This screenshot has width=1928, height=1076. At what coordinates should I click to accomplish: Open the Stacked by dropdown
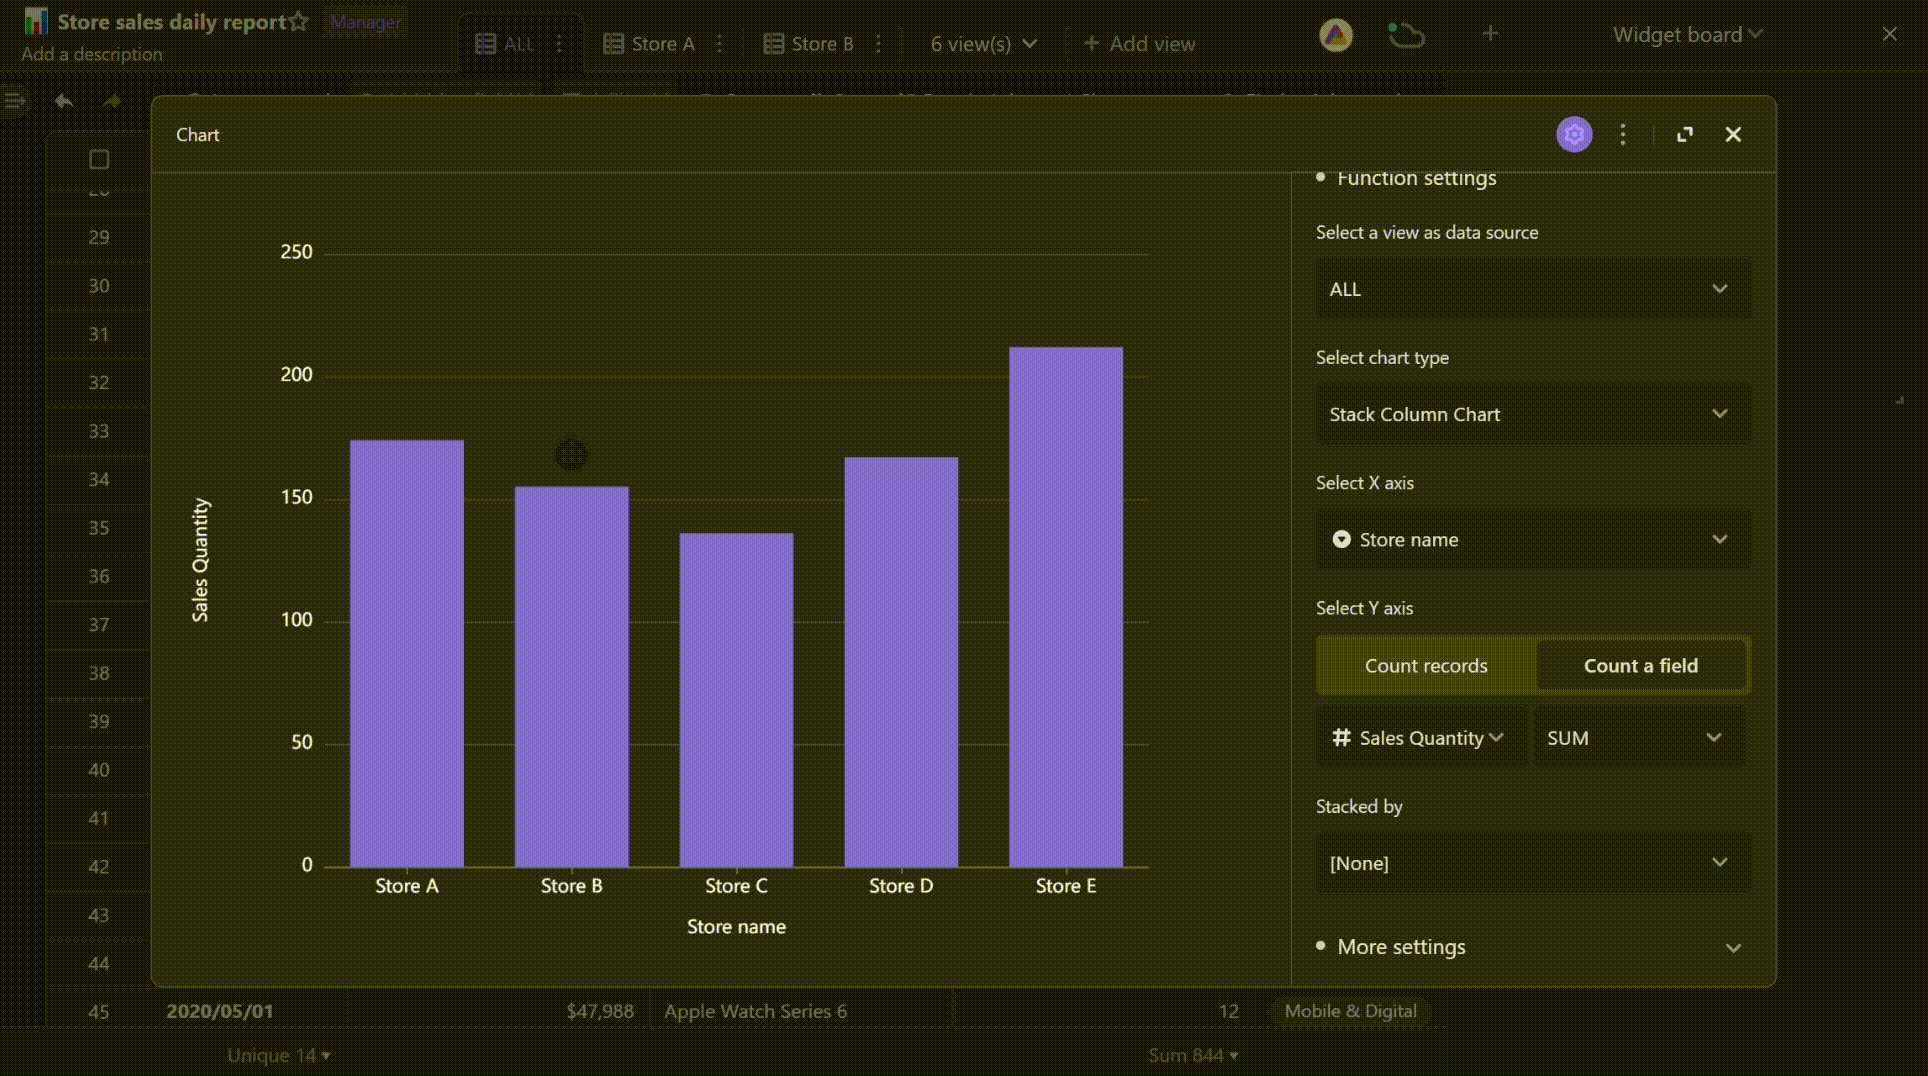(x=1533, y=863)
